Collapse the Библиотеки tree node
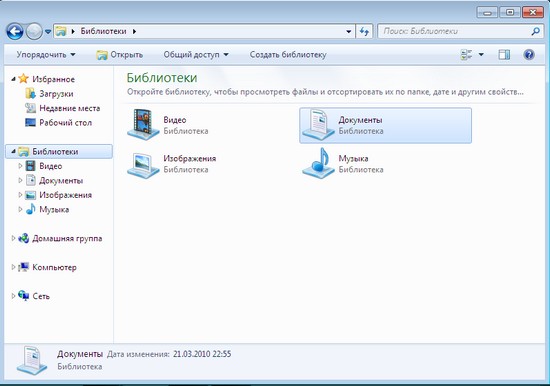The image size is (550, 386). tap(13, 151)
